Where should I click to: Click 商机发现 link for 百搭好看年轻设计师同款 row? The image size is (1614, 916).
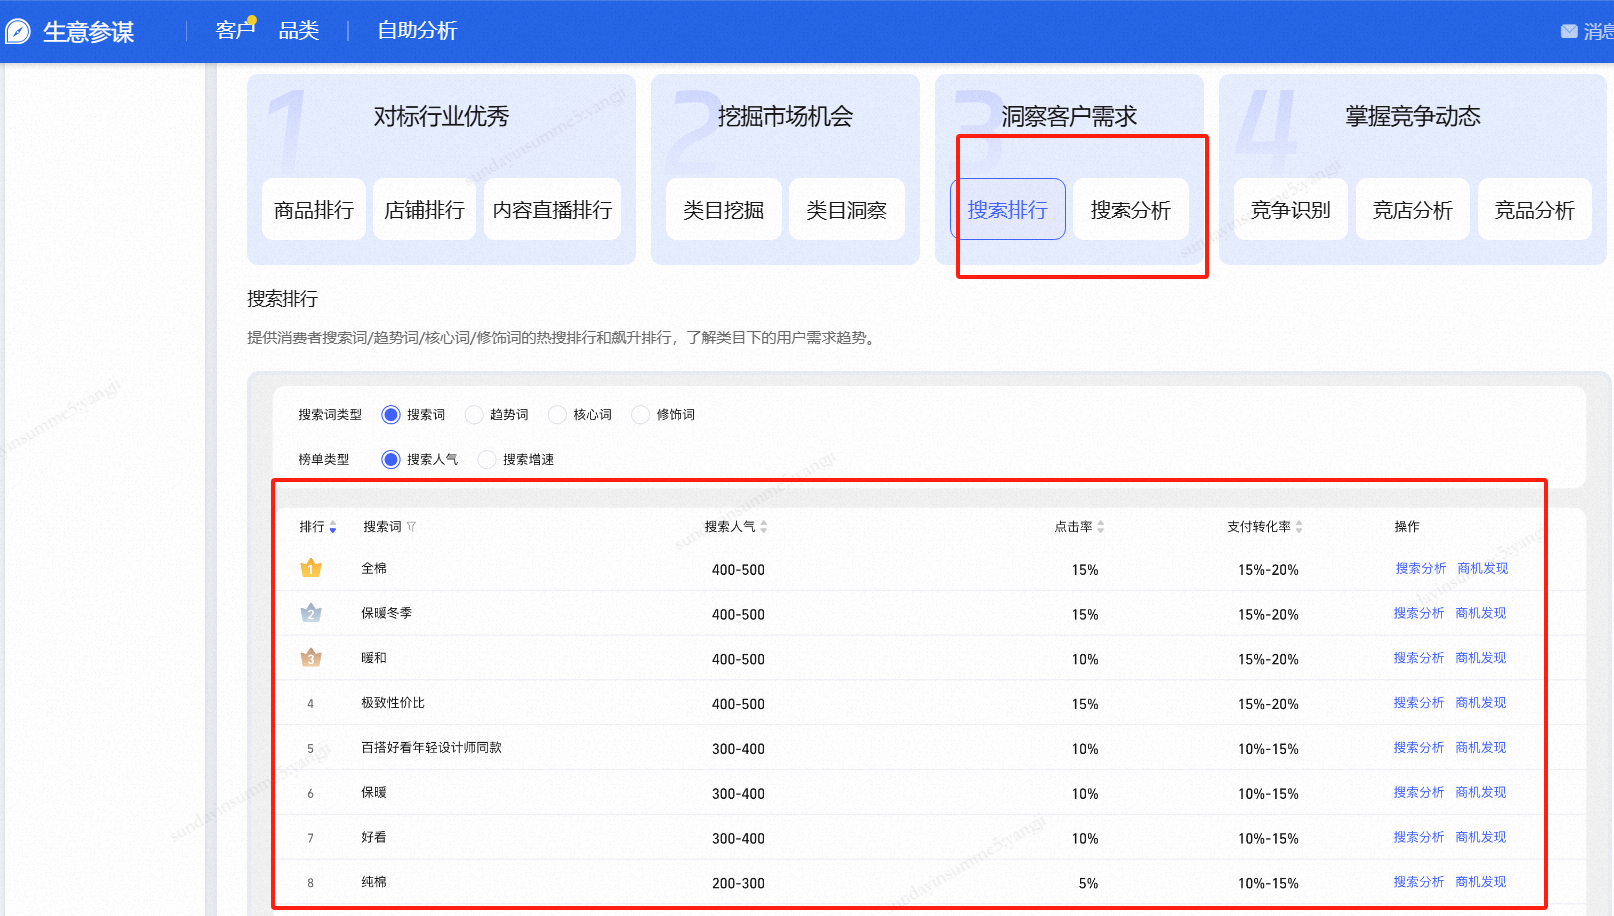pos(1480,747)
